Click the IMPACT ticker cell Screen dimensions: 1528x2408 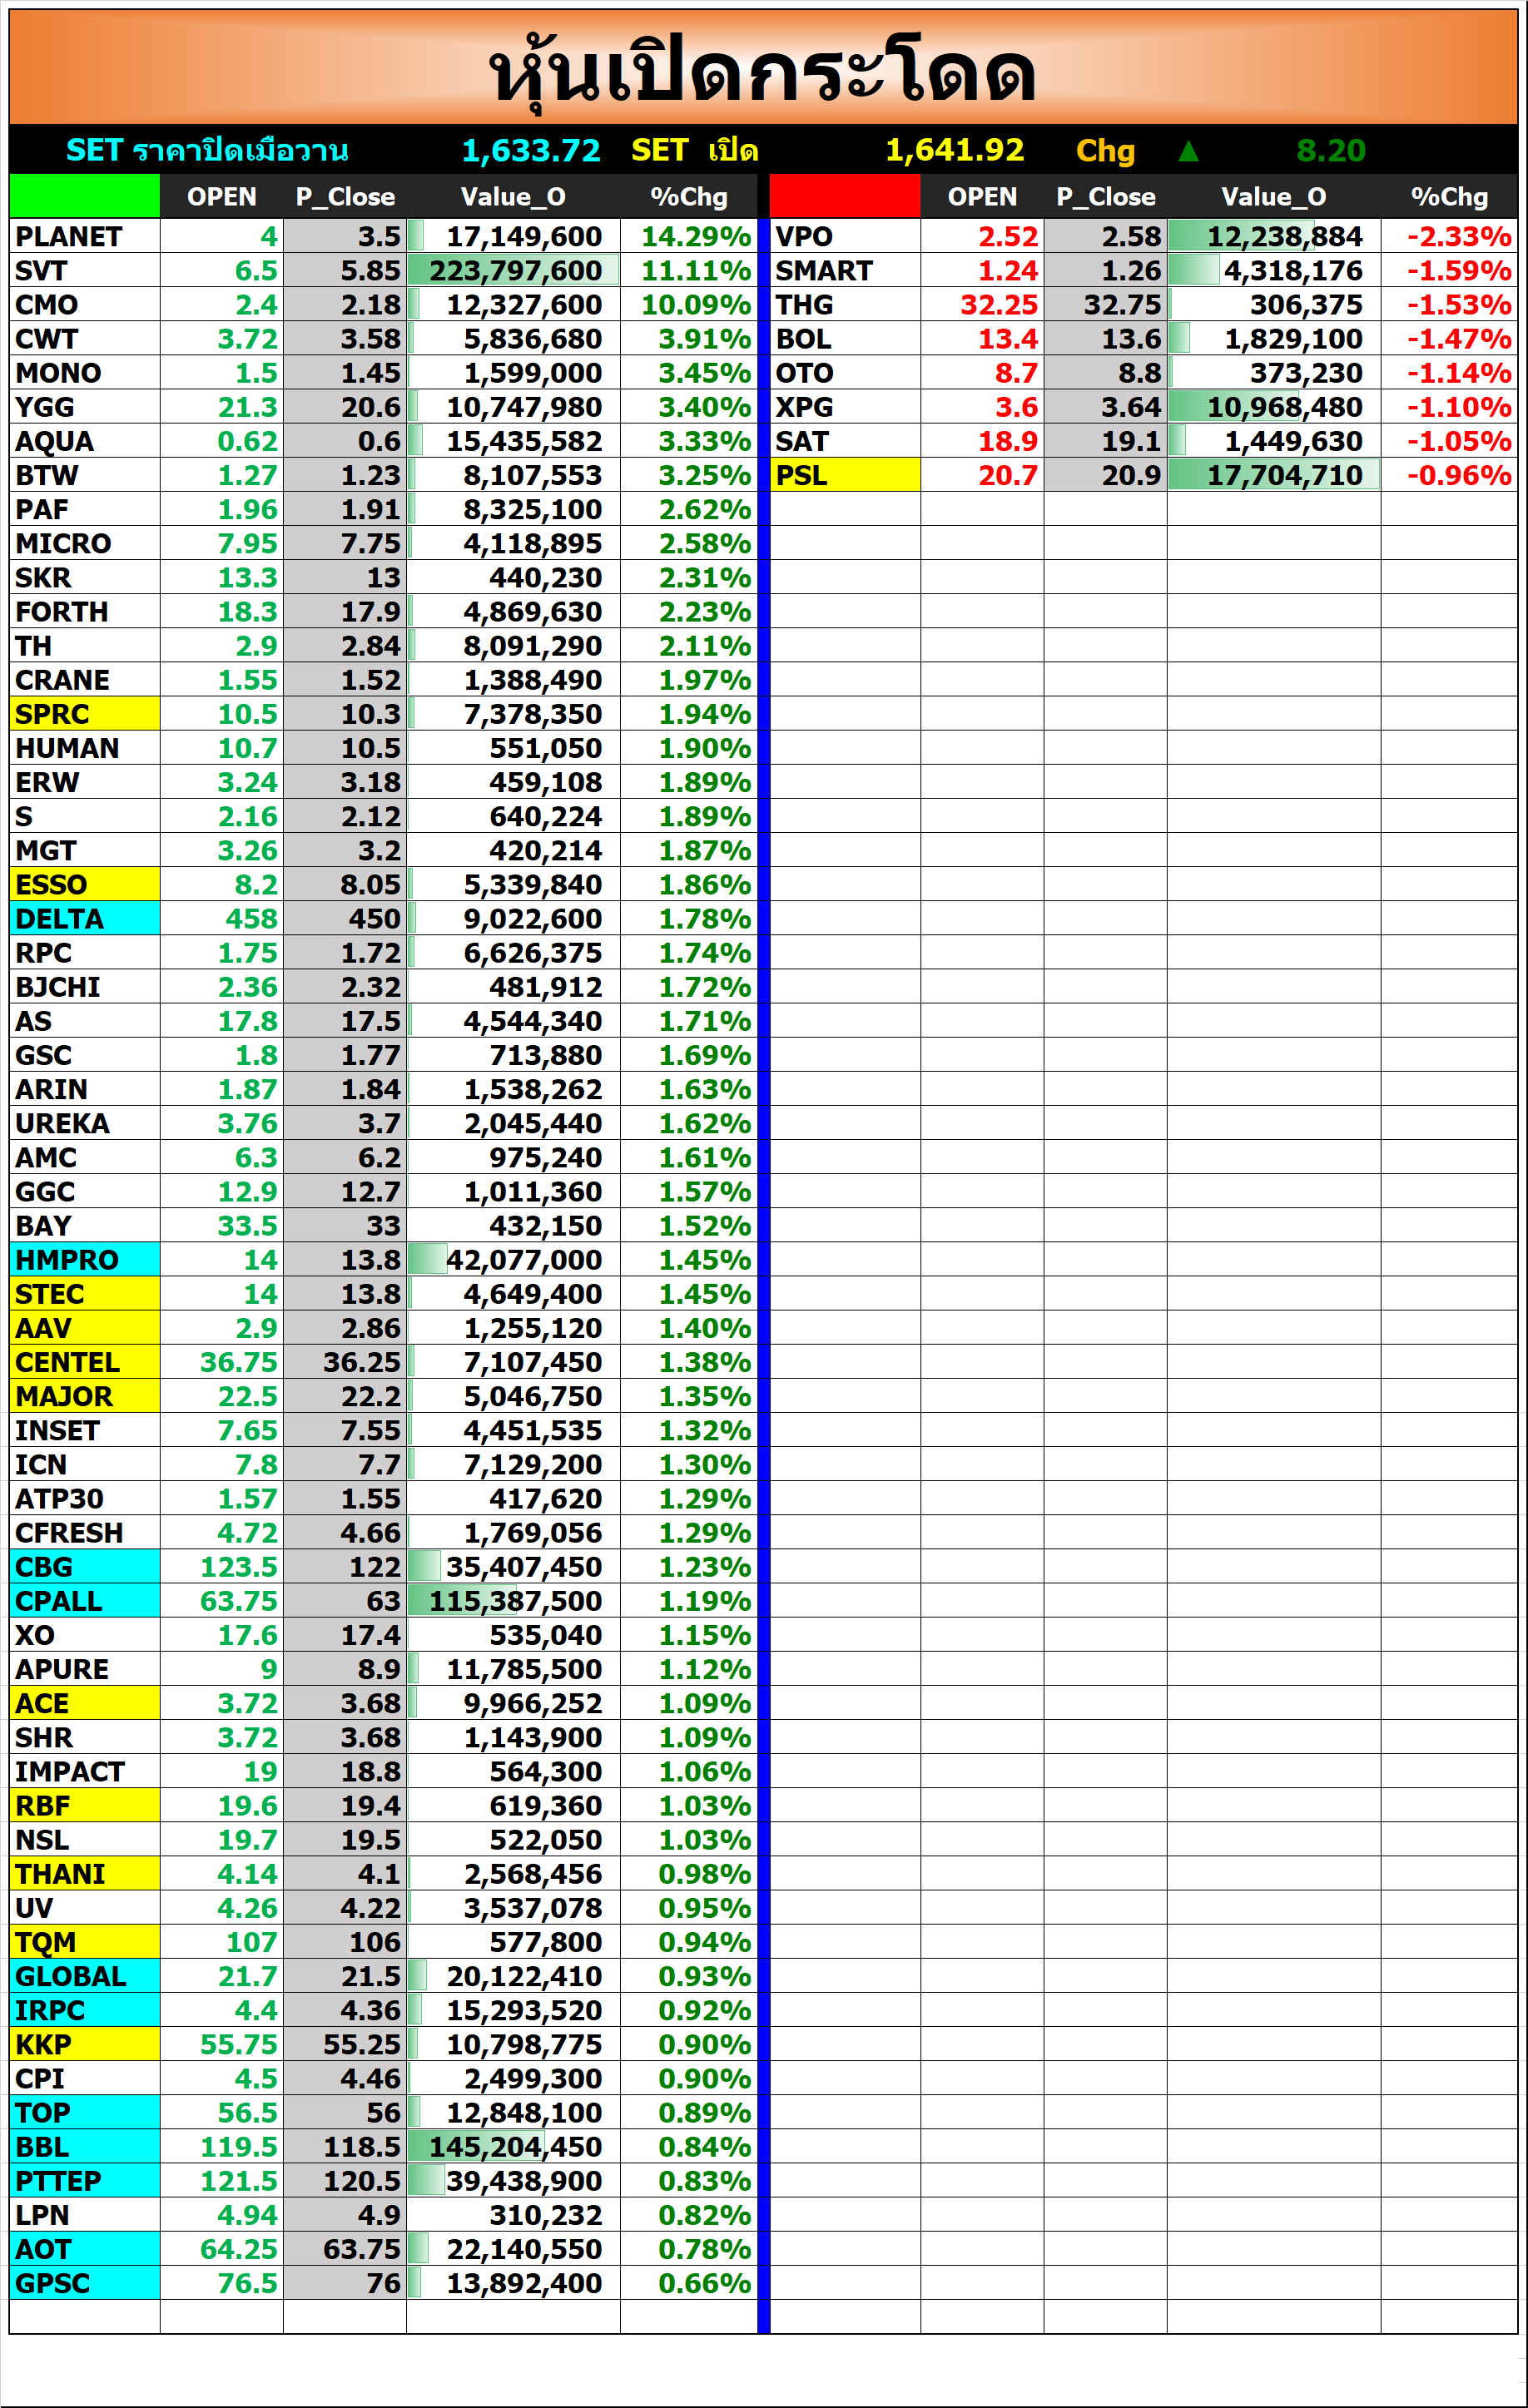[85, 1771]
